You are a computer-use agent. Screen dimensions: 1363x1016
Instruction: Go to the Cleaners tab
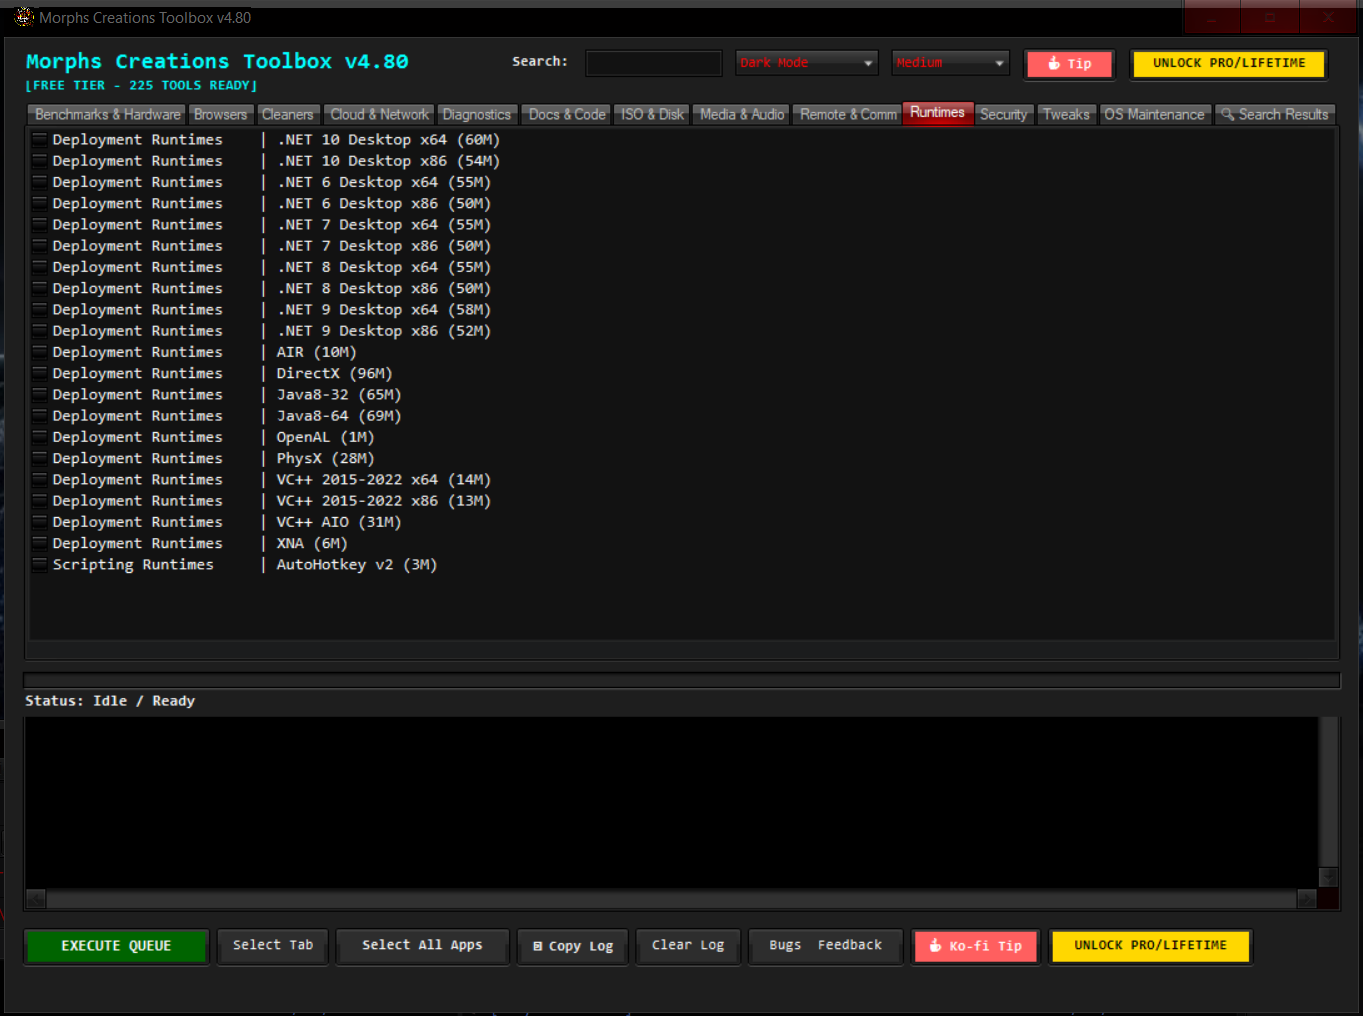click(x=288, y=115)
